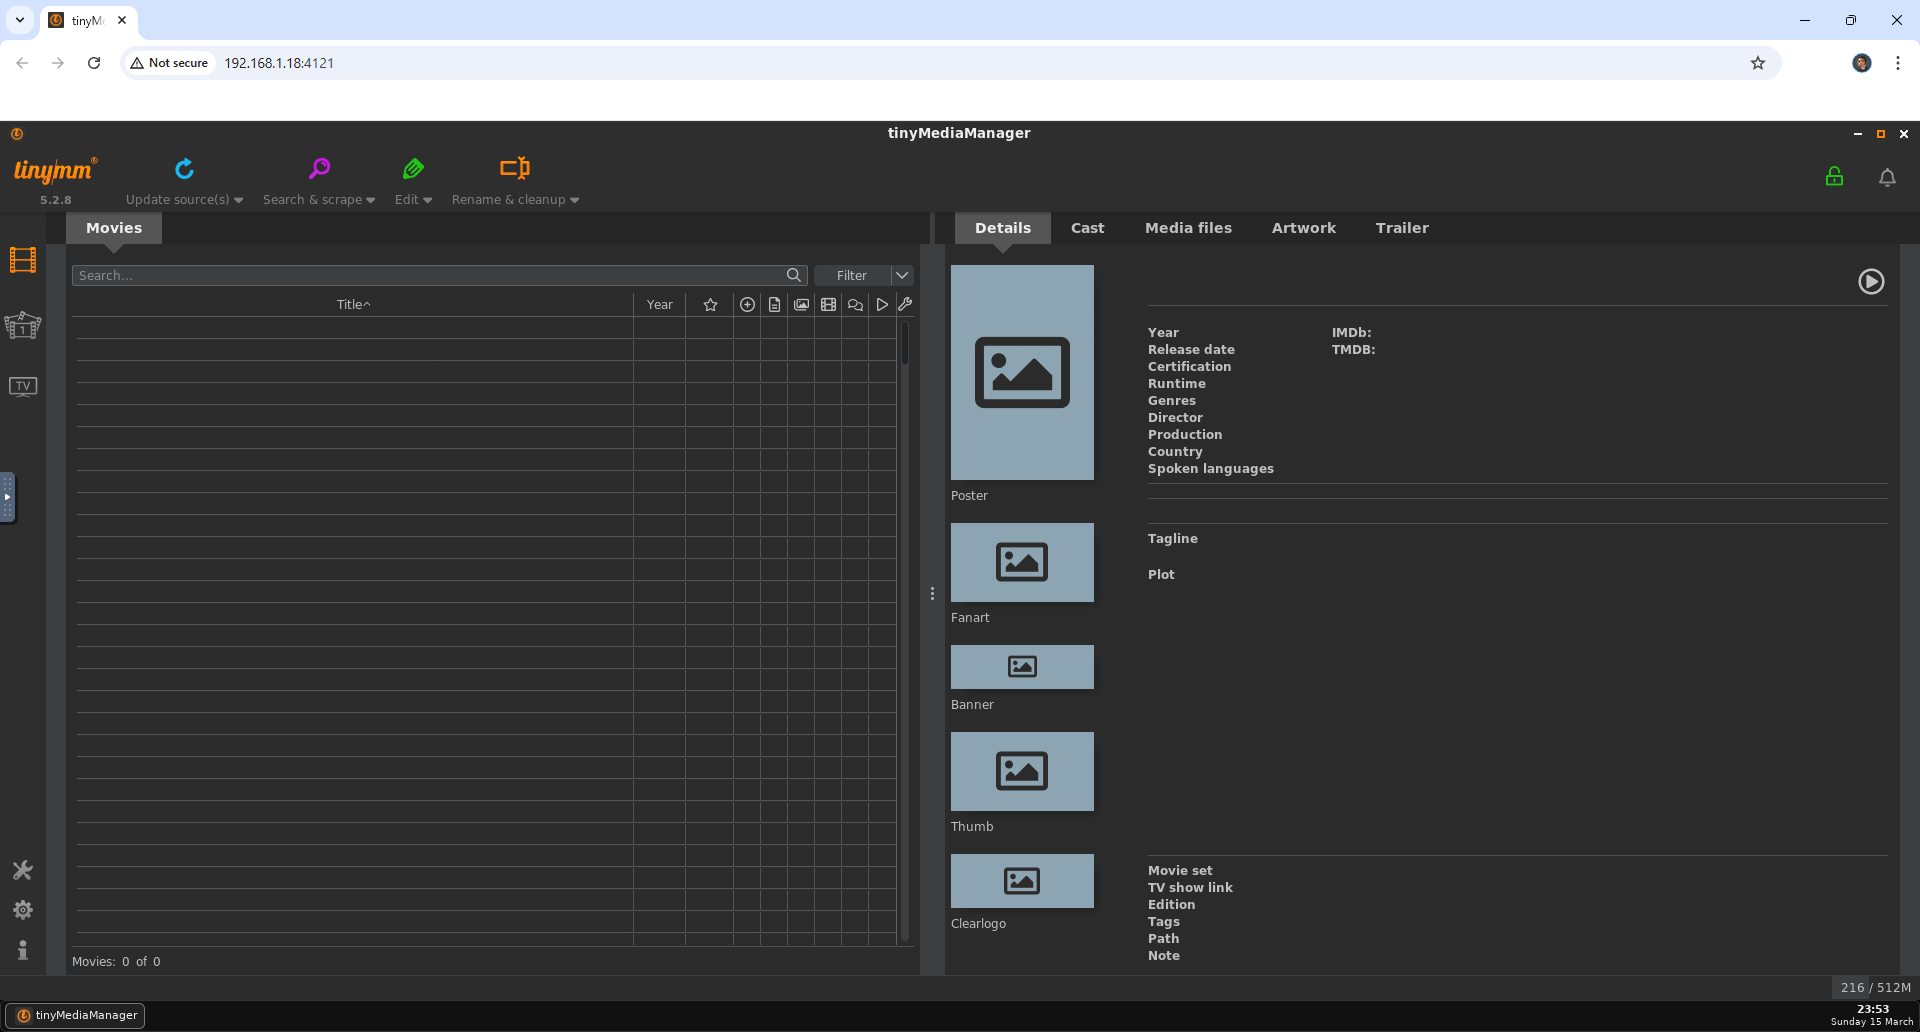Click the Poster placeholder thumbnail

coord(1022,372)
